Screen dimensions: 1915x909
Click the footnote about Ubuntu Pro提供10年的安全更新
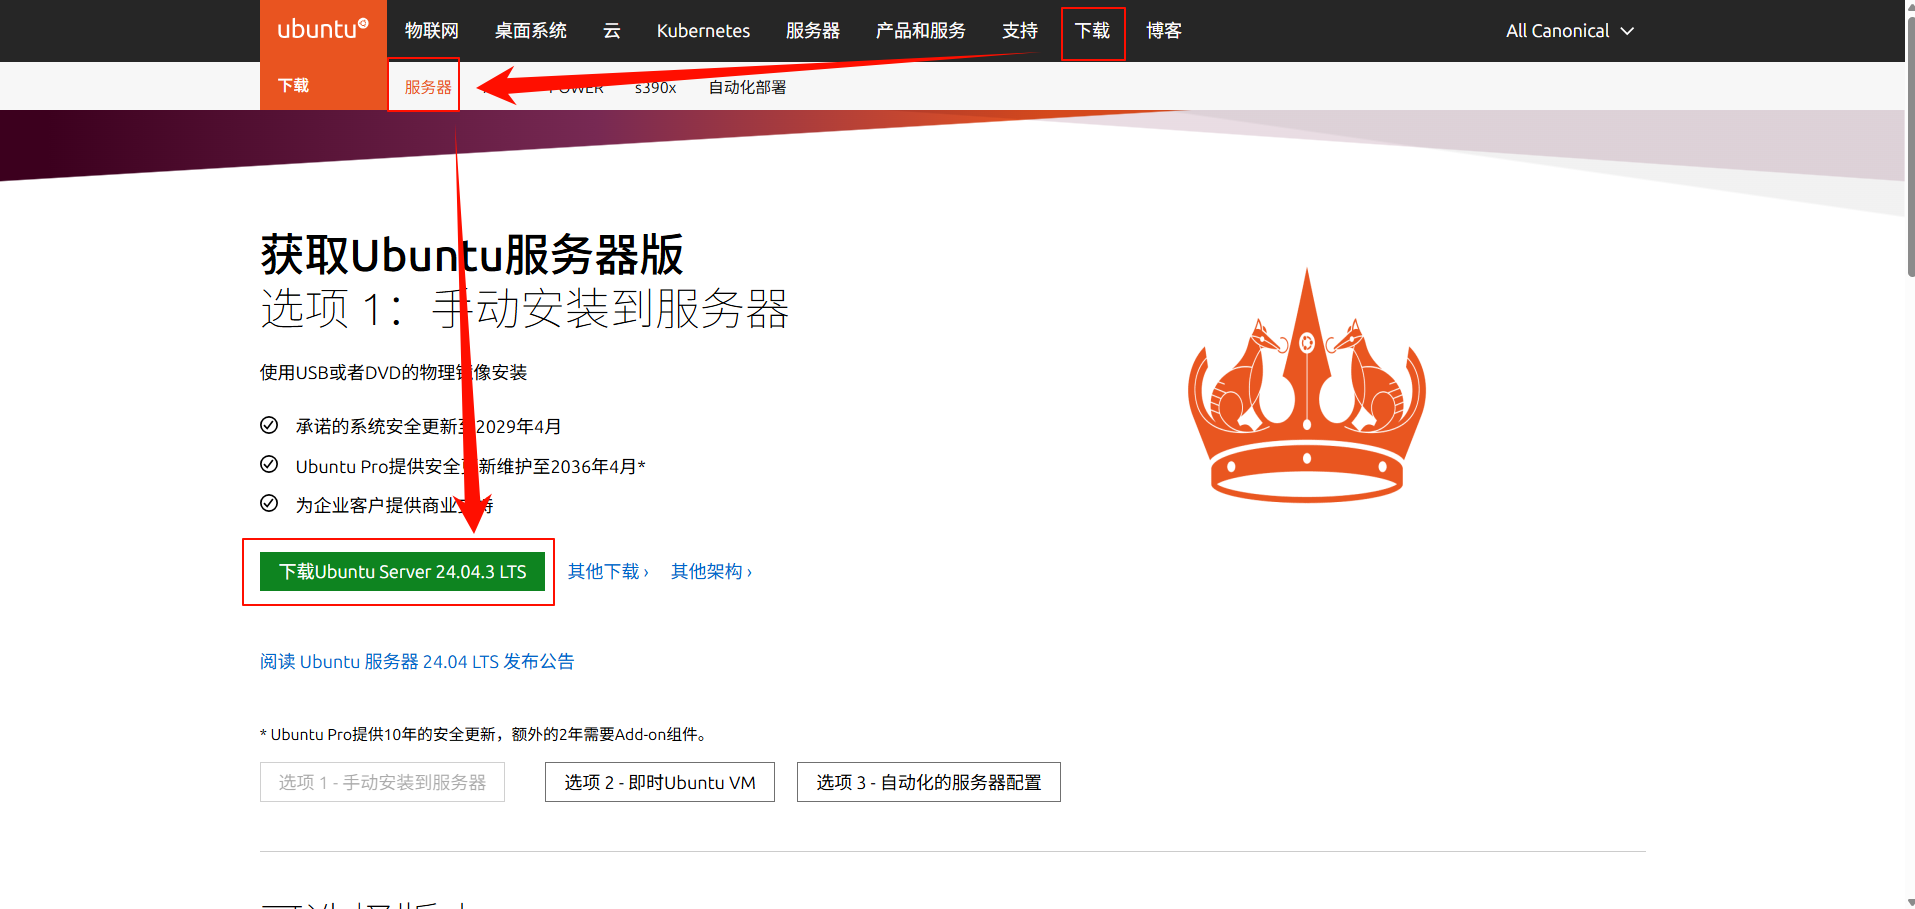point(486,735)
